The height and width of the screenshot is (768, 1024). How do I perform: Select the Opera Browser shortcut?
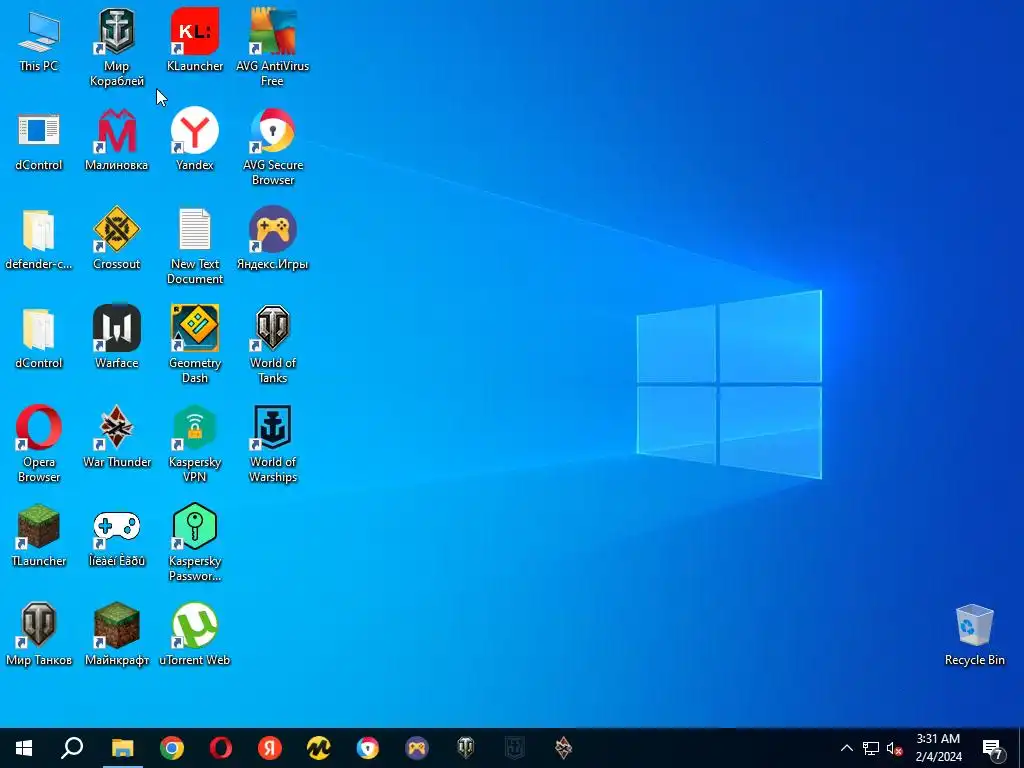pos(39,445)
